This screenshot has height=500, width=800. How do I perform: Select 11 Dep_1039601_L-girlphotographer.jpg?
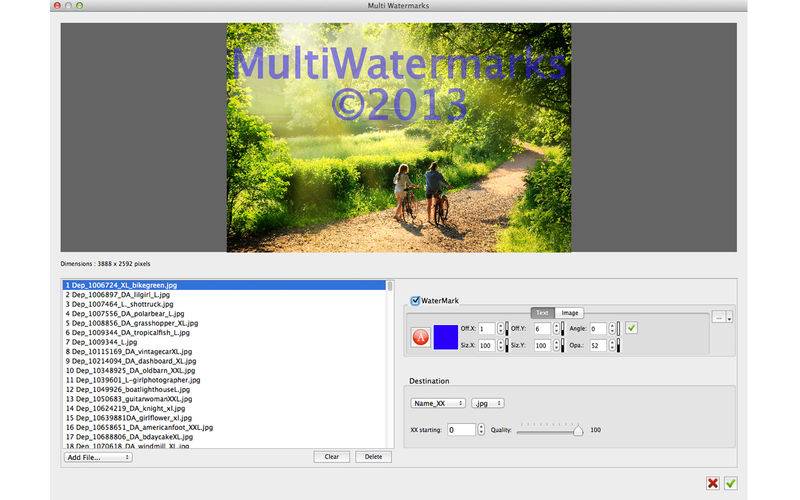[x=224, y=380]
